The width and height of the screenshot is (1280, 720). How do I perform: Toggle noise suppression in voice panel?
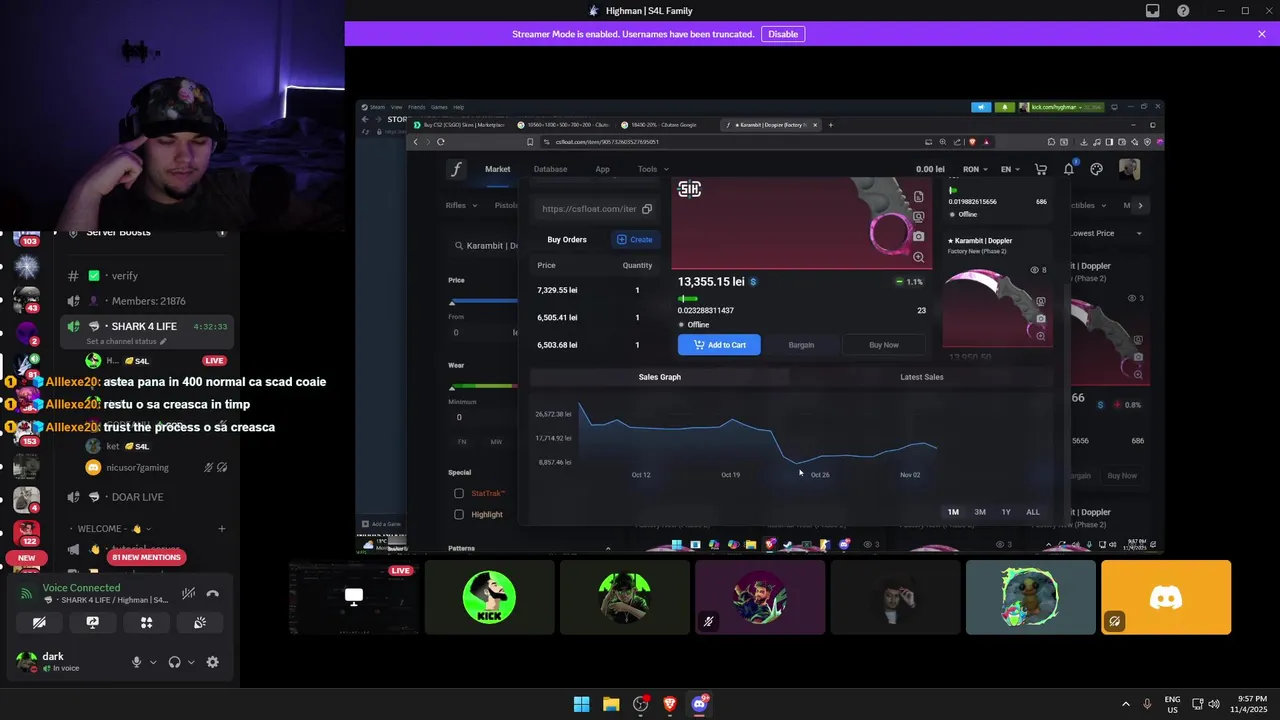tap(188, 594)
